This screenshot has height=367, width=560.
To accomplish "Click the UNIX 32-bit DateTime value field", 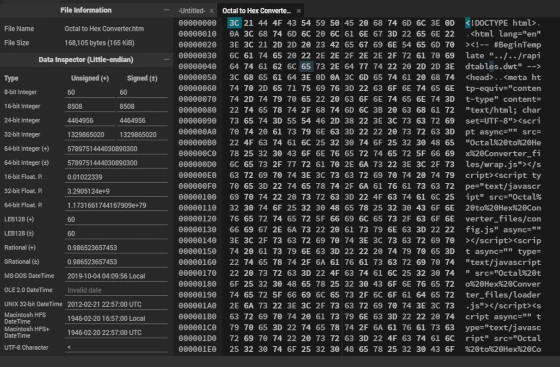I will click(116, 305).
